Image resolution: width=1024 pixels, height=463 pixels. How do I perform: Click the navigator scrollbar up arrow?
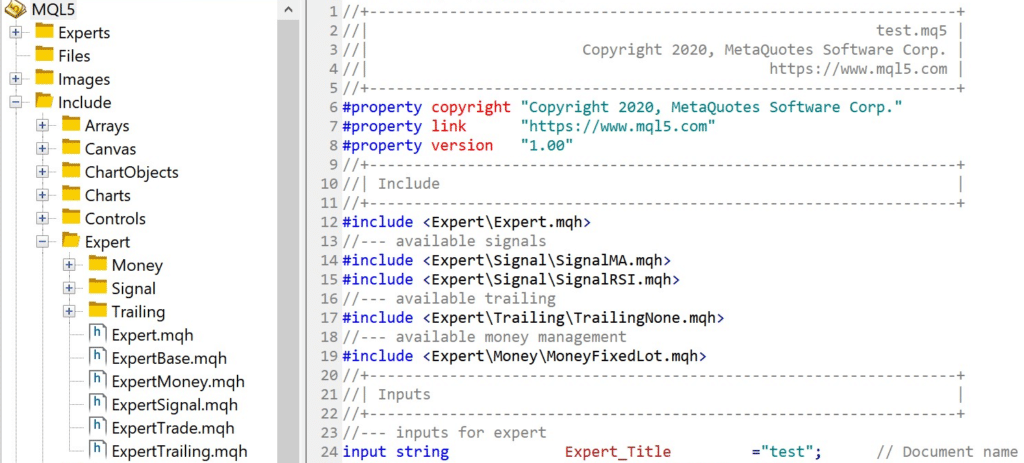point(288,10)
